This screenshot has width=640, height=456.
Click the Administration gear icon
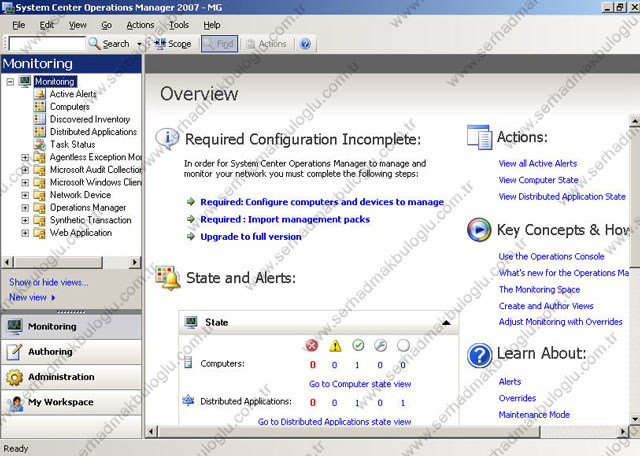[x=14, y=377]
